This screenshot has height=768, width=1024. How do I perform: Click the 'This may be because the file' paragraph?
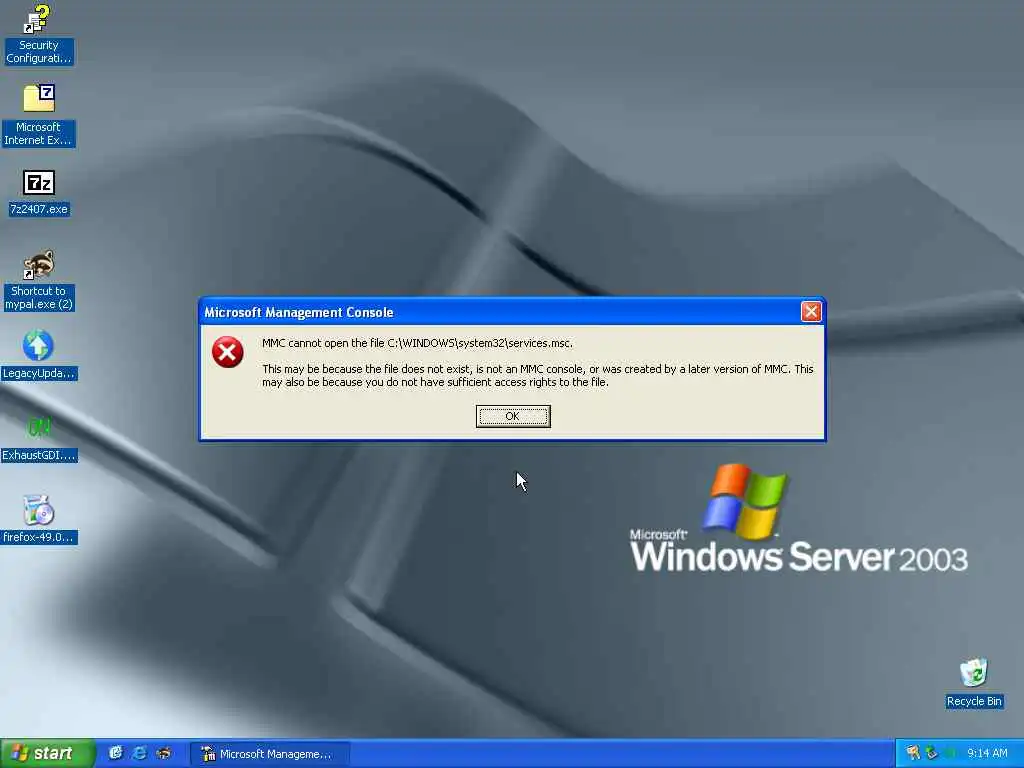(537, 376)
